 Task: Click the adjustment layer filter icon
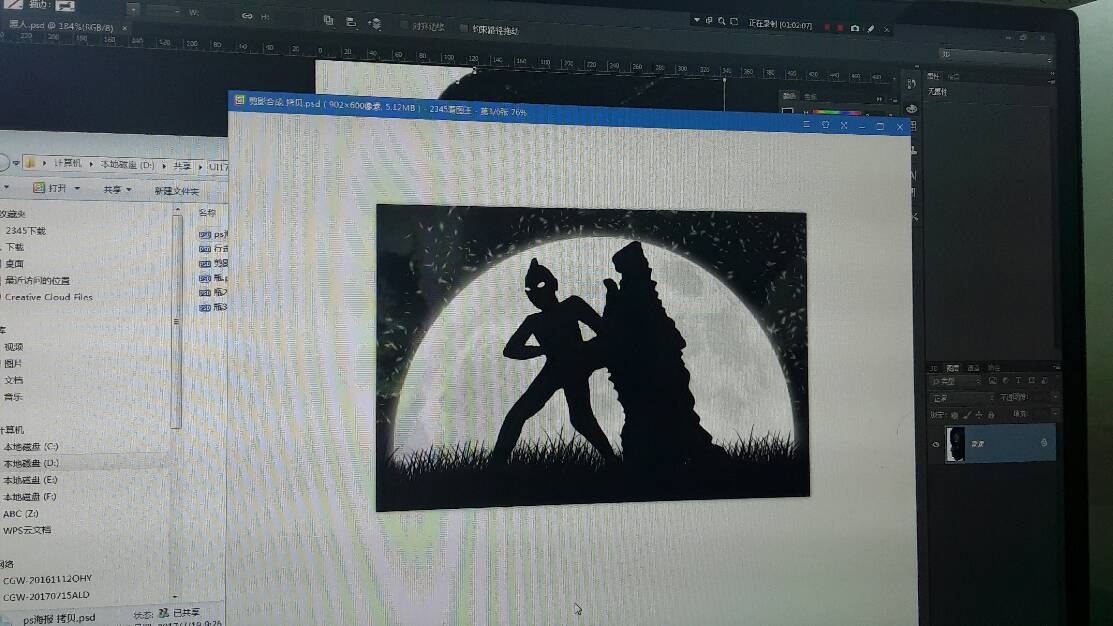pos(1005,381)
